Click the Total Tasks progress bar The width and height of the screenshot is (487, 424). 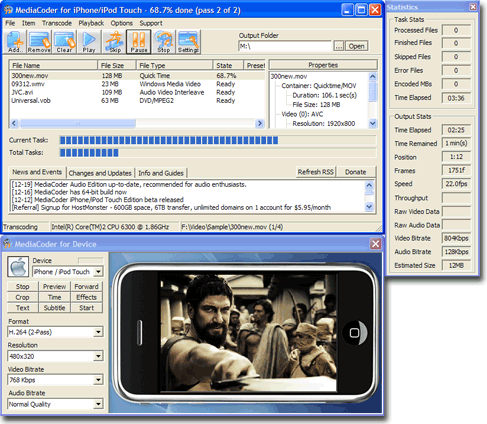218,153
